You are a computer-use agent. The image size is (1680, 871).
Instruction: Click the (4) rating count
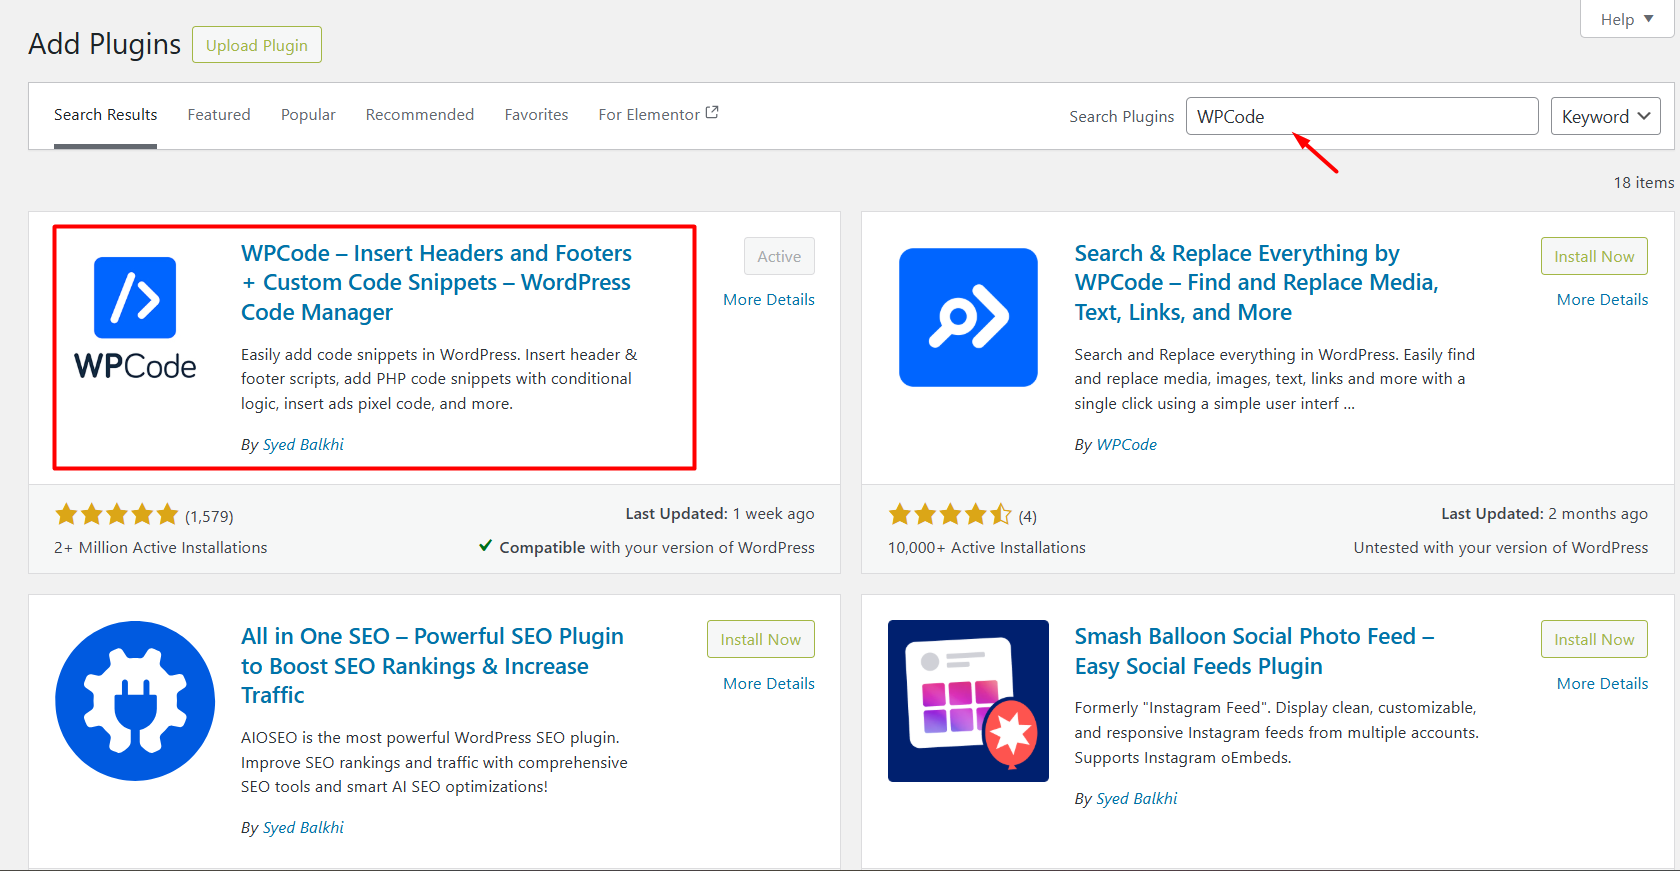click(x=1028, y=517)
